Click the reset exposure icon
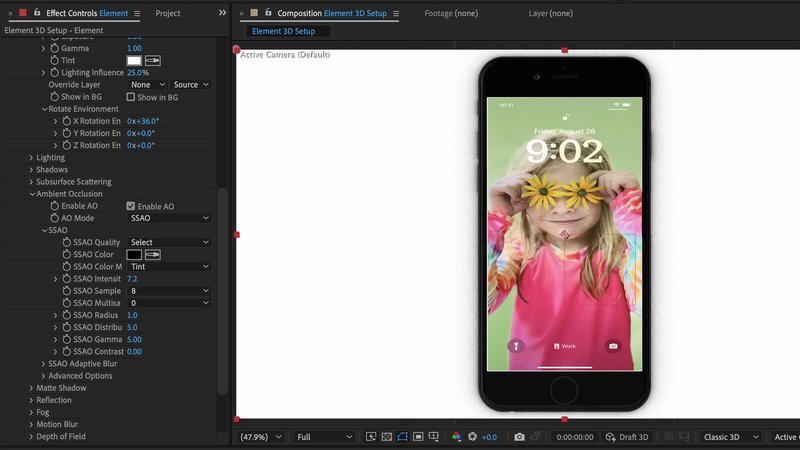 click(473, 437)
